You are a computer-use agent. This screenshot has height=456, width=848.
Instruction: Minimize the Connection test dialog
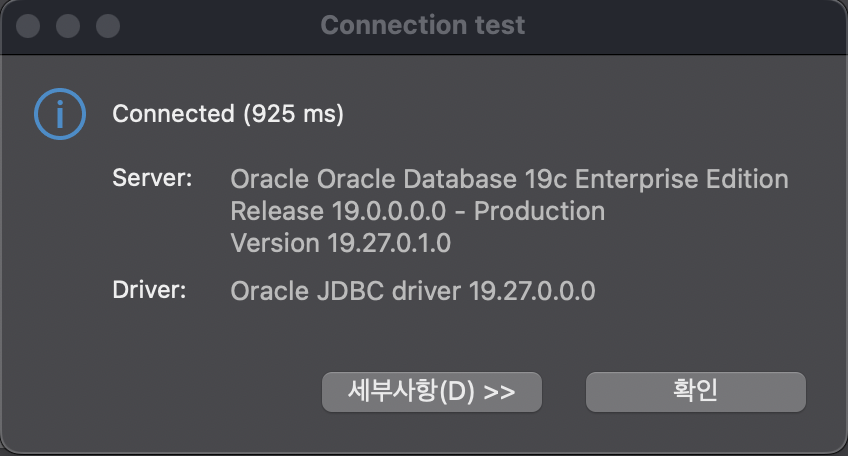click(68, 26)
